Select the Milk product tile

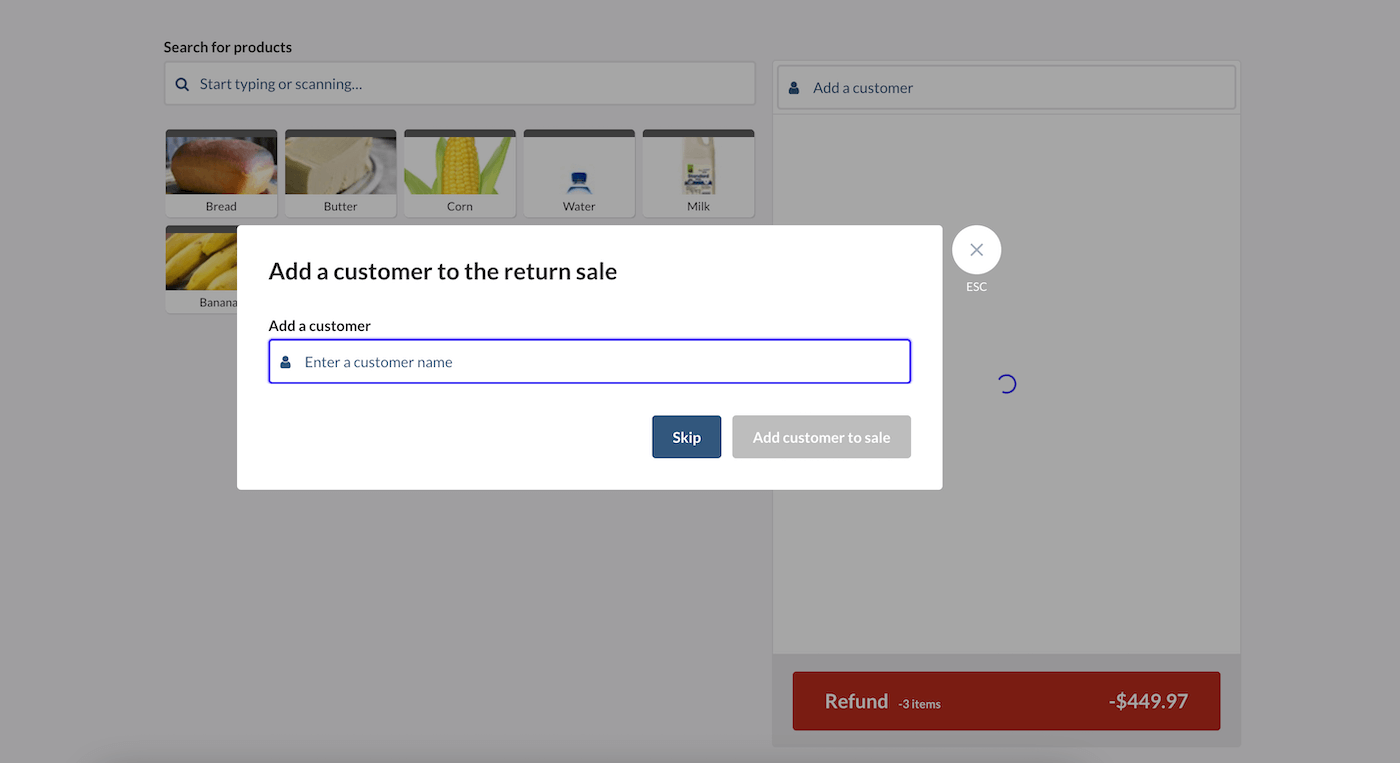point(697,172)
